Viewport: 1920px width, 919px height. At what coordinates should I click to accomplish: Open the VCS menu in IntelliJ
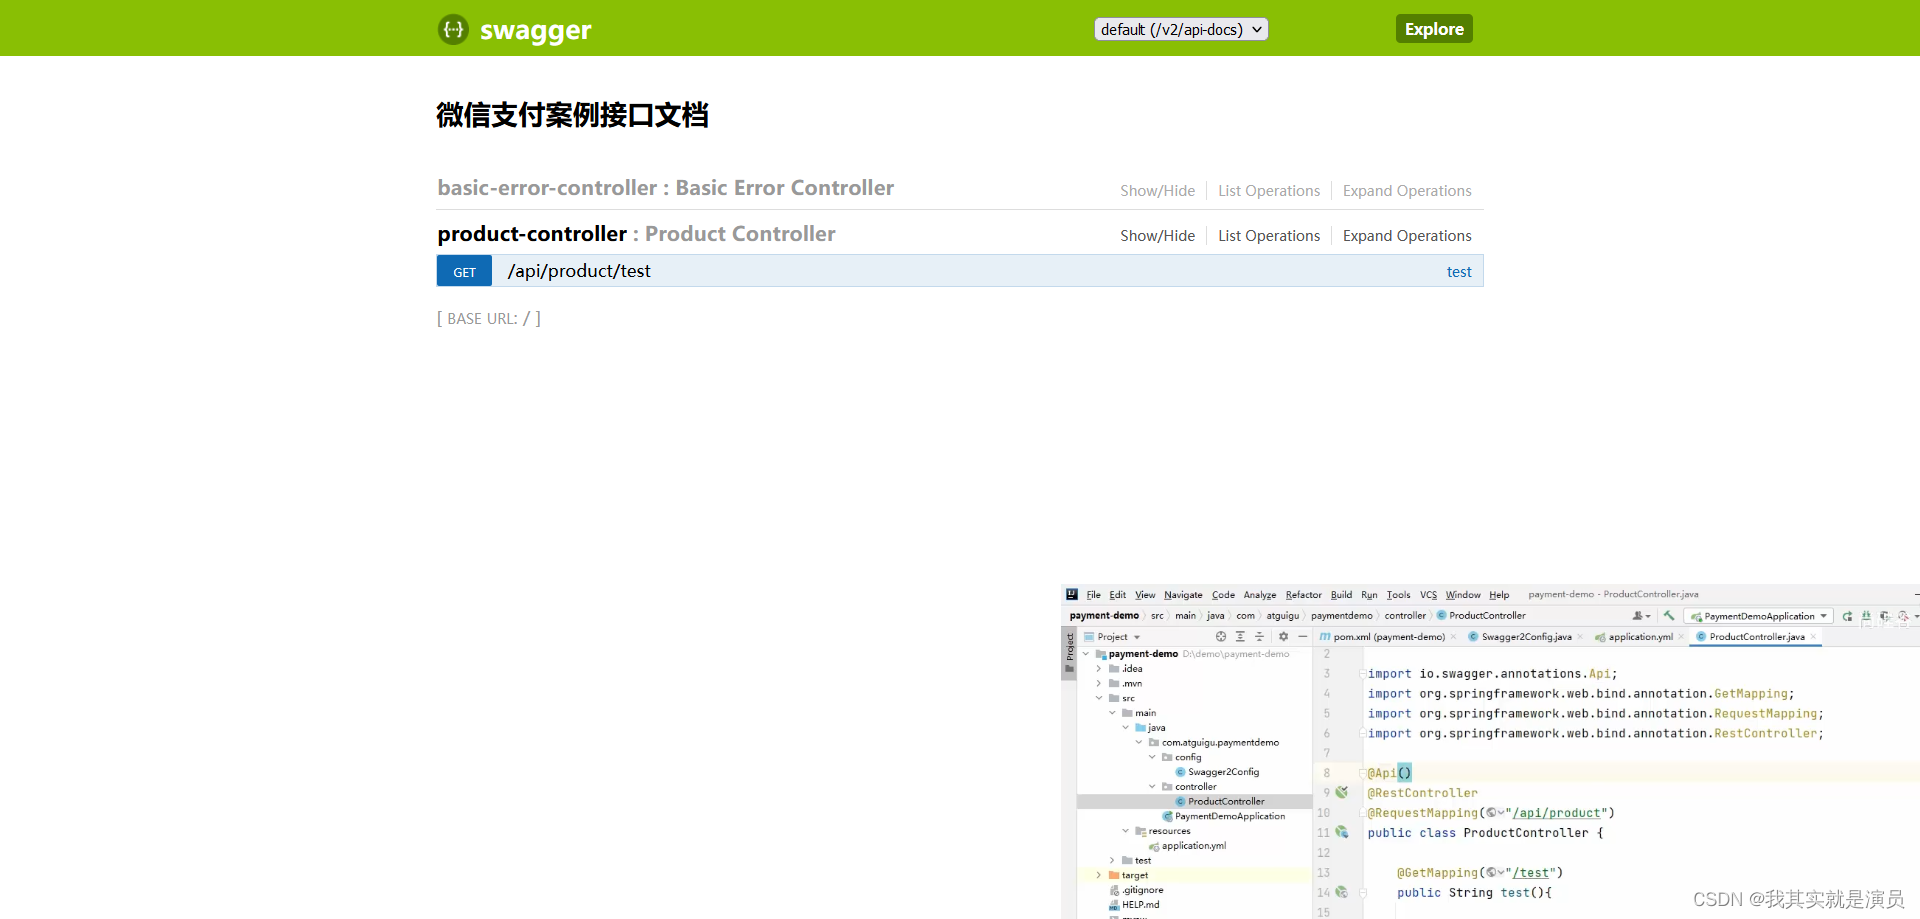point(1428,595)
